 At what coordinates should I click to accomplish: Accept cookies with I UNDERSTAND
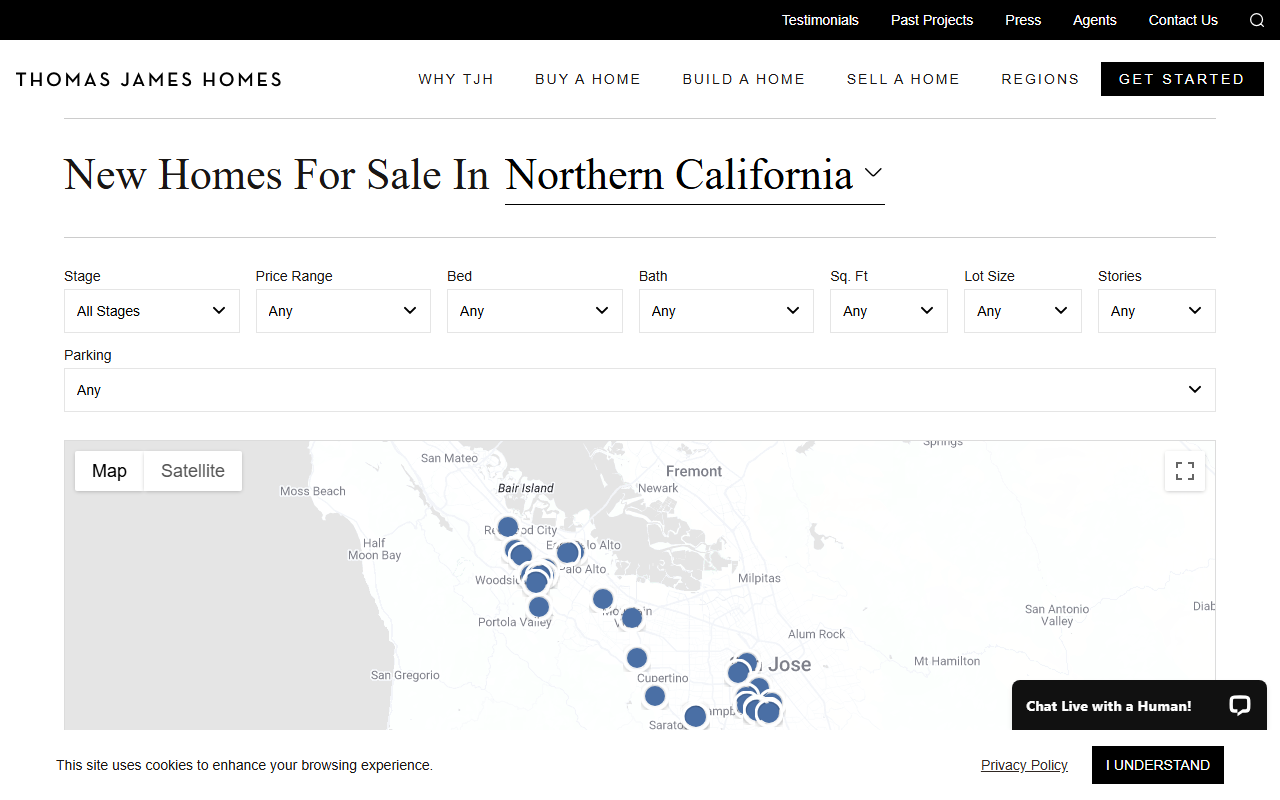[1158, 765]
